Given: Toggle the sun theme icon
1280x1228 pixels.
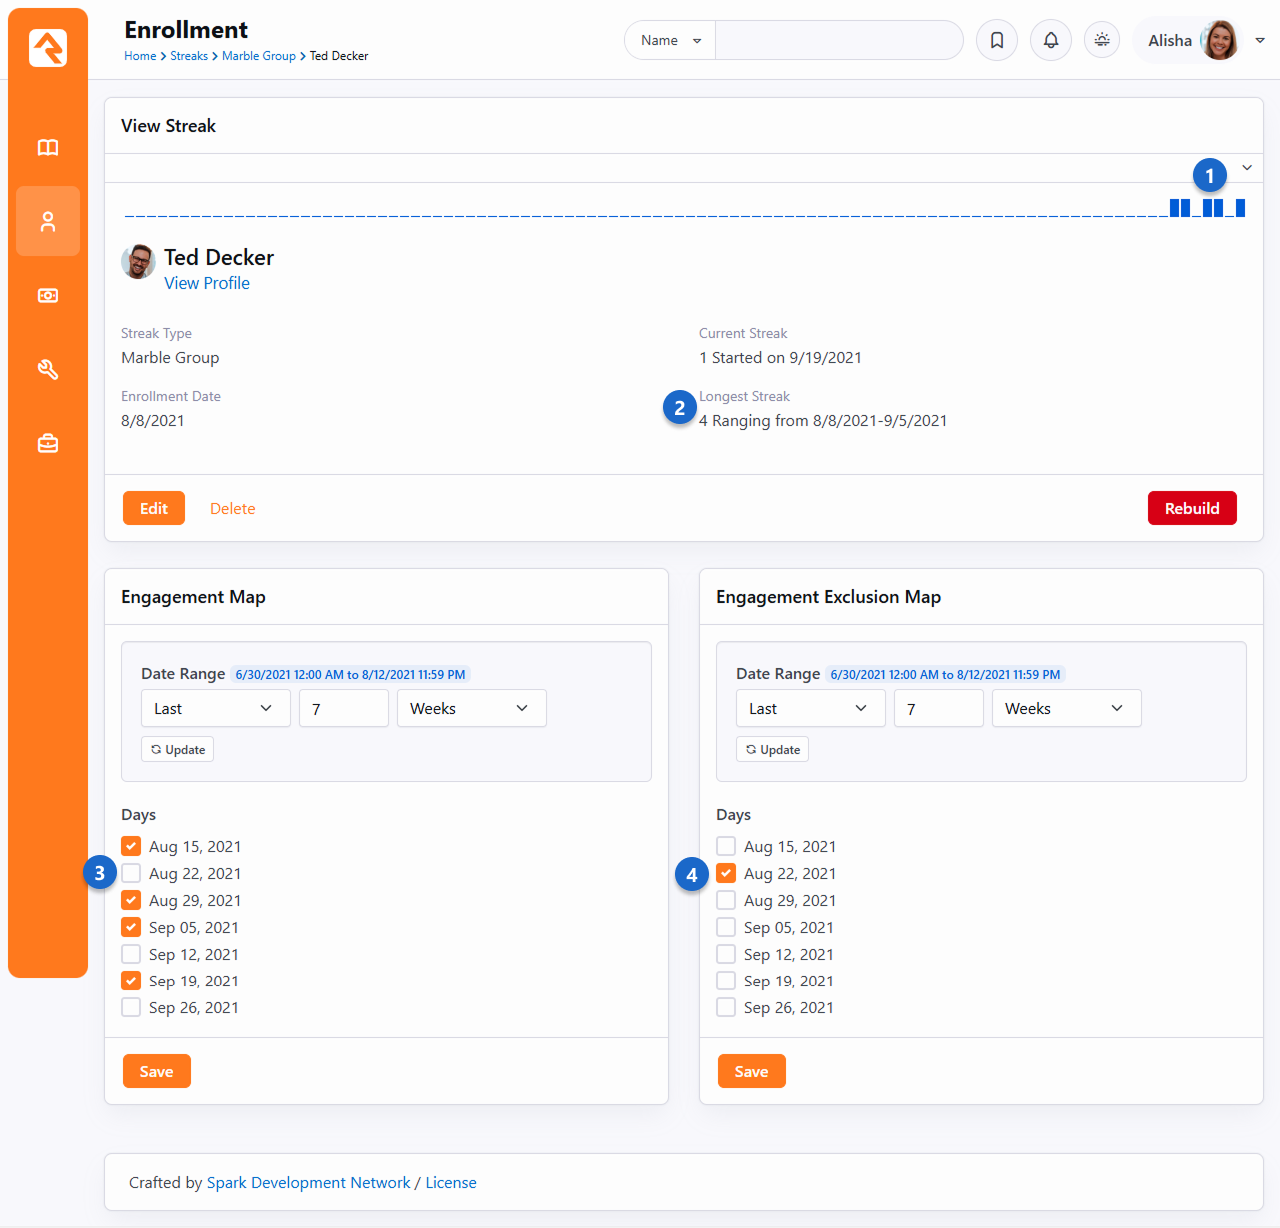Looking at the screenshot, I should click(1102, 40).
